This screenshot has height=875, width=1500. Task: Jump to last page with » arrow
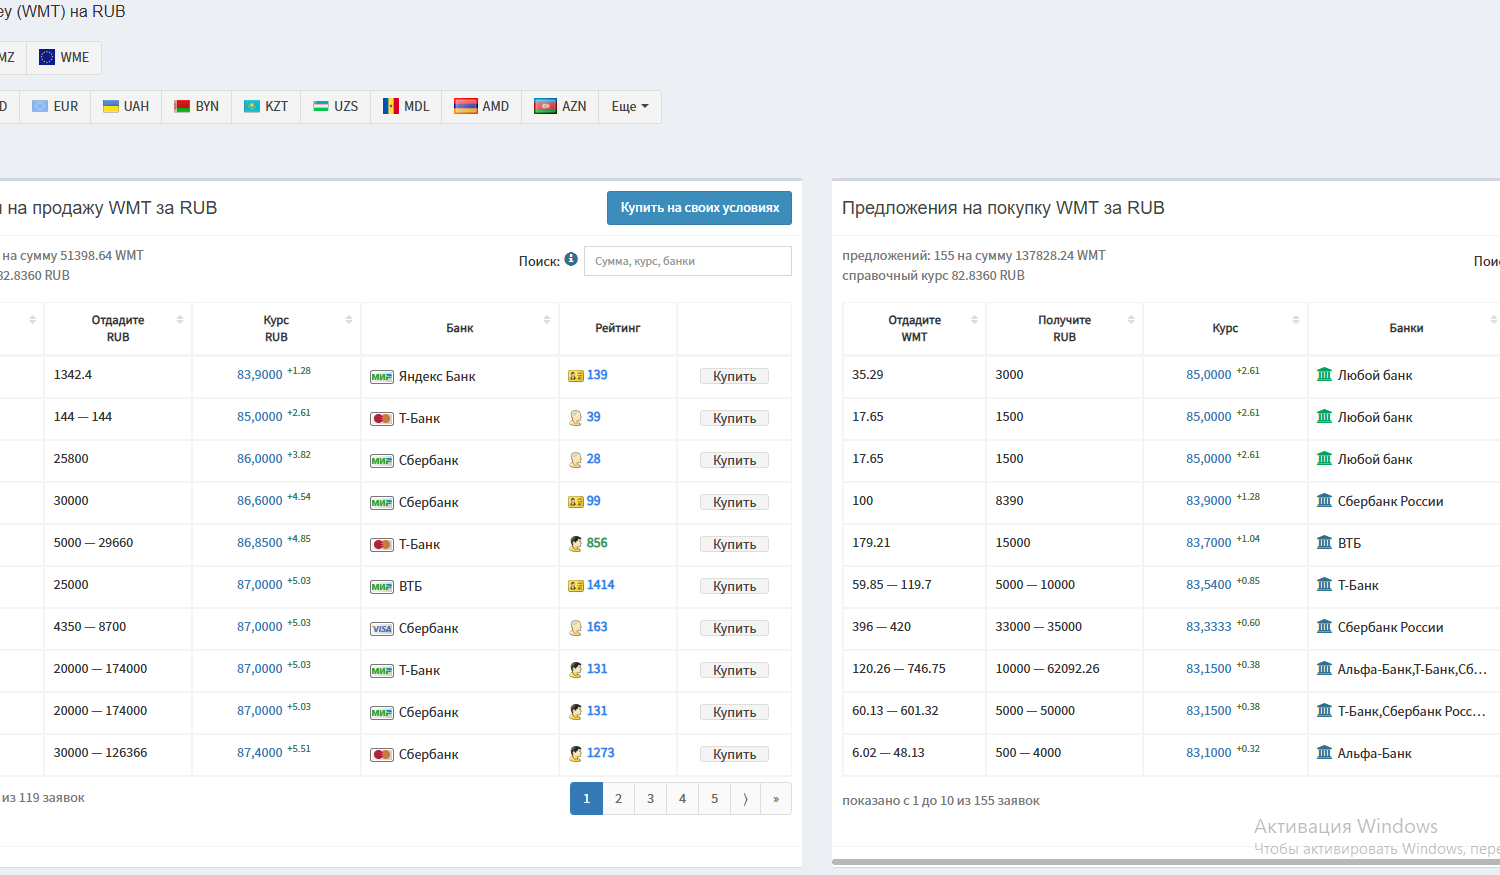click(776, 799)
